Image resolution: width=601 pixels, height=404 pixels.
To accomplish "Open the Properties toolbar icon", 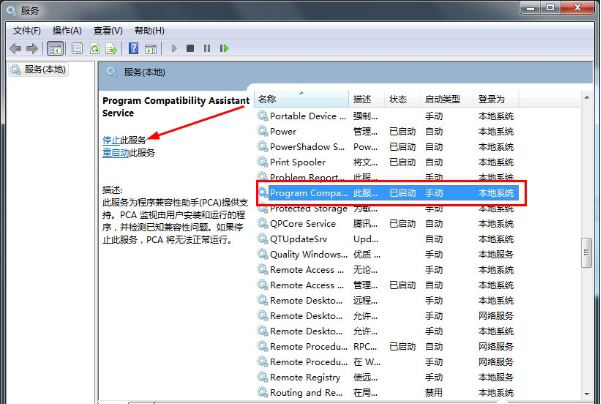I will click(77, 48).
